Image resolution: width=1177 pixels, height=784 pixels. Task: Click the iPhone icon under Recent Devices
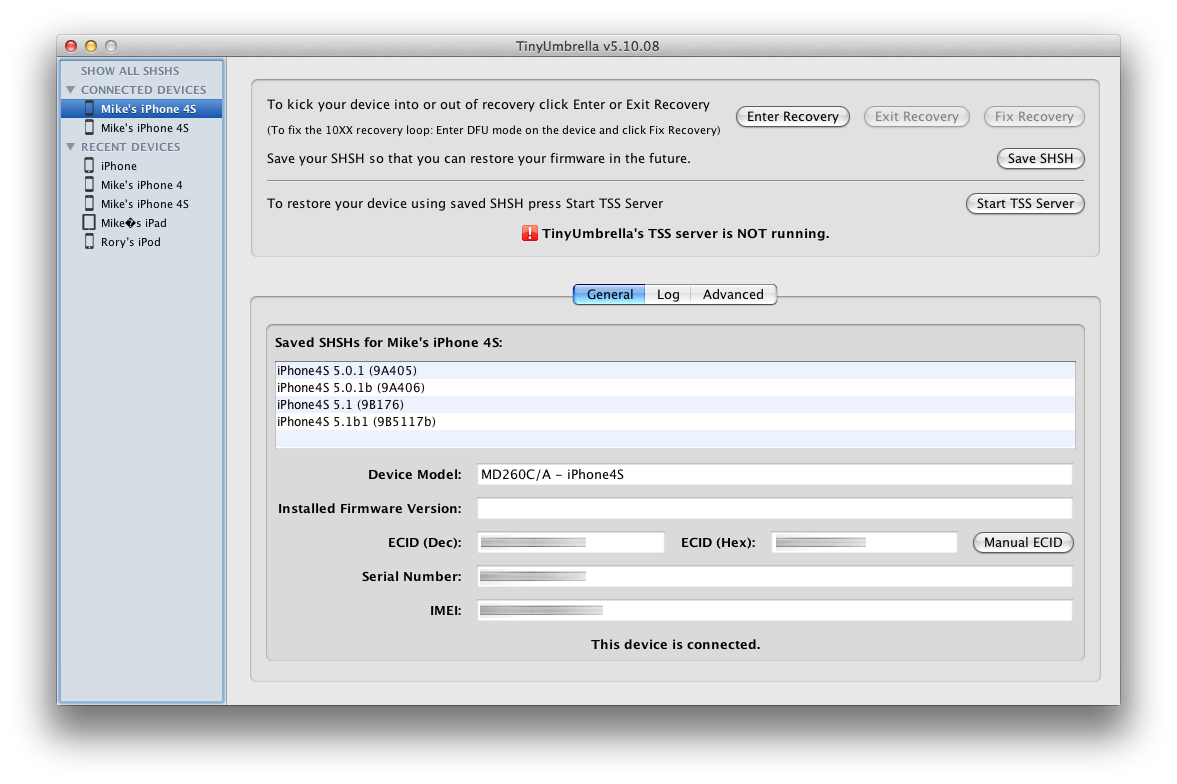89,165
